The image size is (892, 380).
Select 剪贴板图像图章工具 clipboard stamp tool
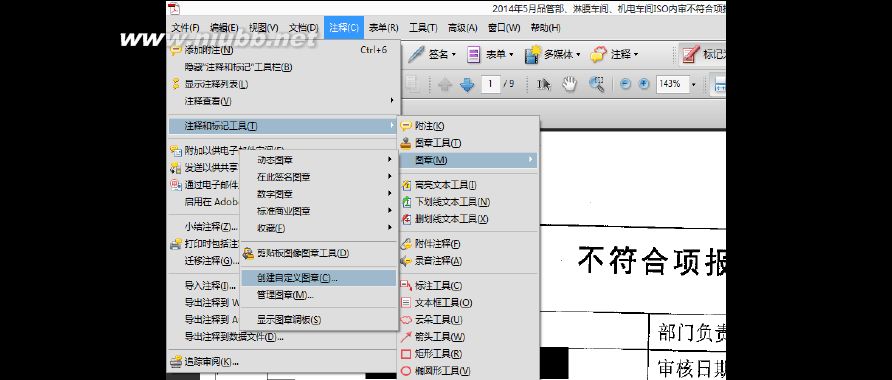click(319, 253)
